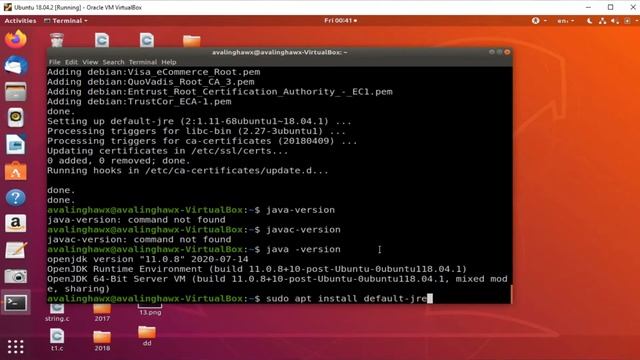Viewport: 640px width, 360px height.
Task: Select the 2018 folder on desktop
Action: coord(102,340)
